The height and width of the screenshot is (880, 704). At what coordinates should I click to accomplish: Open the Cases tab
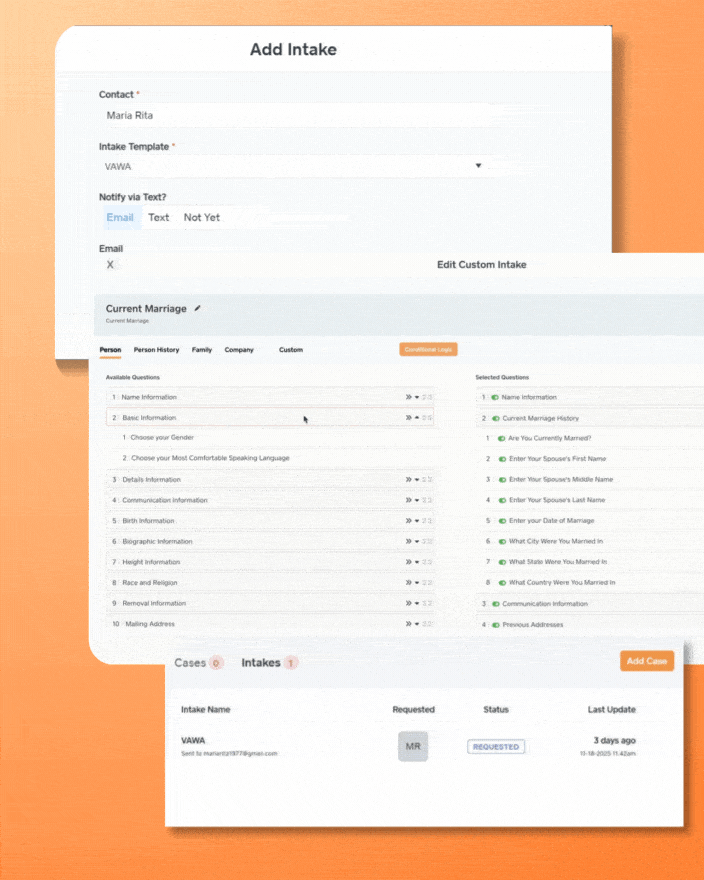point(190,663)
